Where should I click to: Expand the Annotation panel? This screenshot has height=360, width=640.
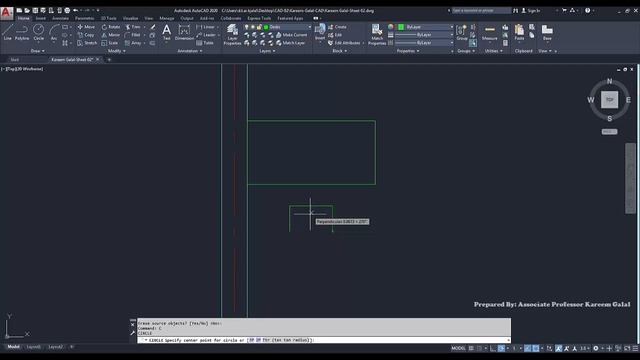point(190,51)
